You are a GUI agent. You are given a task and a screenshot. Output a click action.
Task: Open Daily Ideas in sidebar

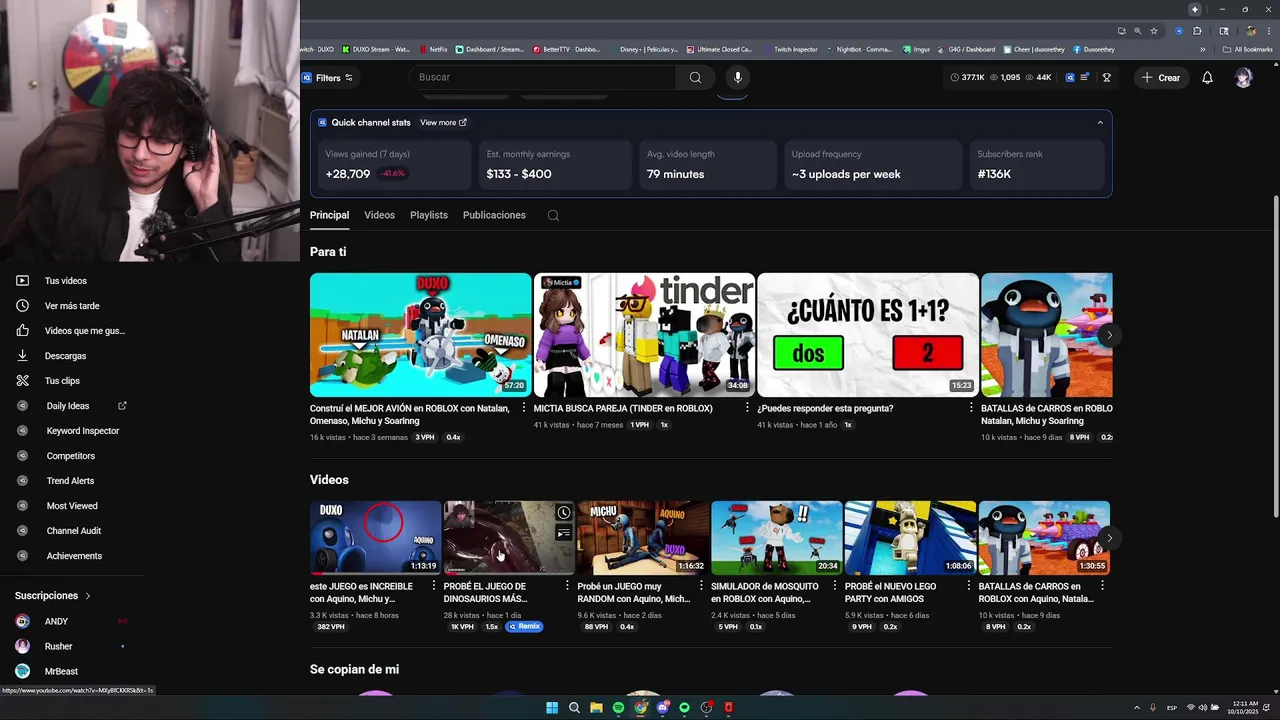pos(68,406)
